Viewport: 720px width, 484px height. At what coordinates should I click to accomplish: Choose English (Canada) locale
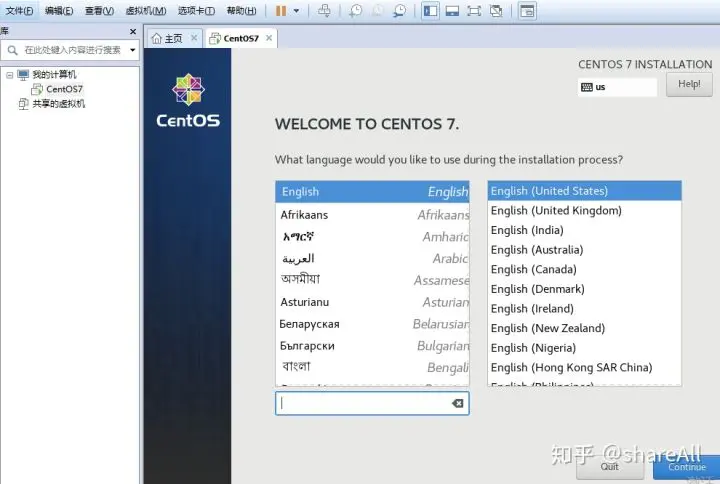coord(585,269)
